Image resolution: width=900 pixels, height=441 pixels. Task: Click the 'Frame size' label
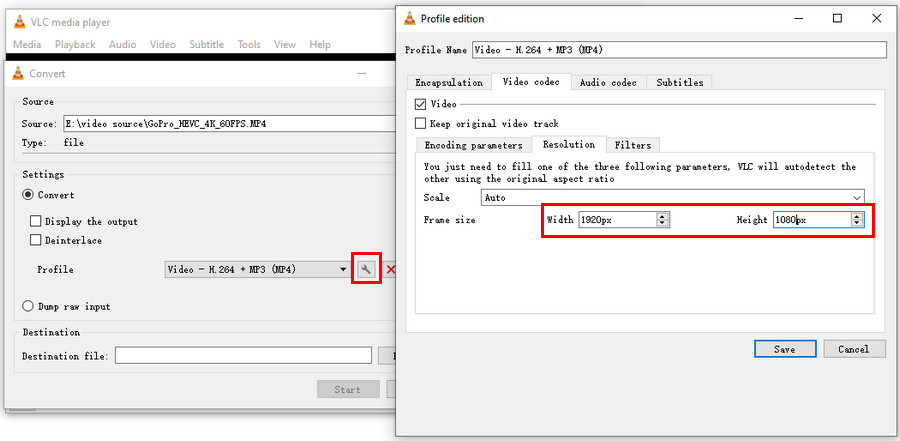click(449, 219)
